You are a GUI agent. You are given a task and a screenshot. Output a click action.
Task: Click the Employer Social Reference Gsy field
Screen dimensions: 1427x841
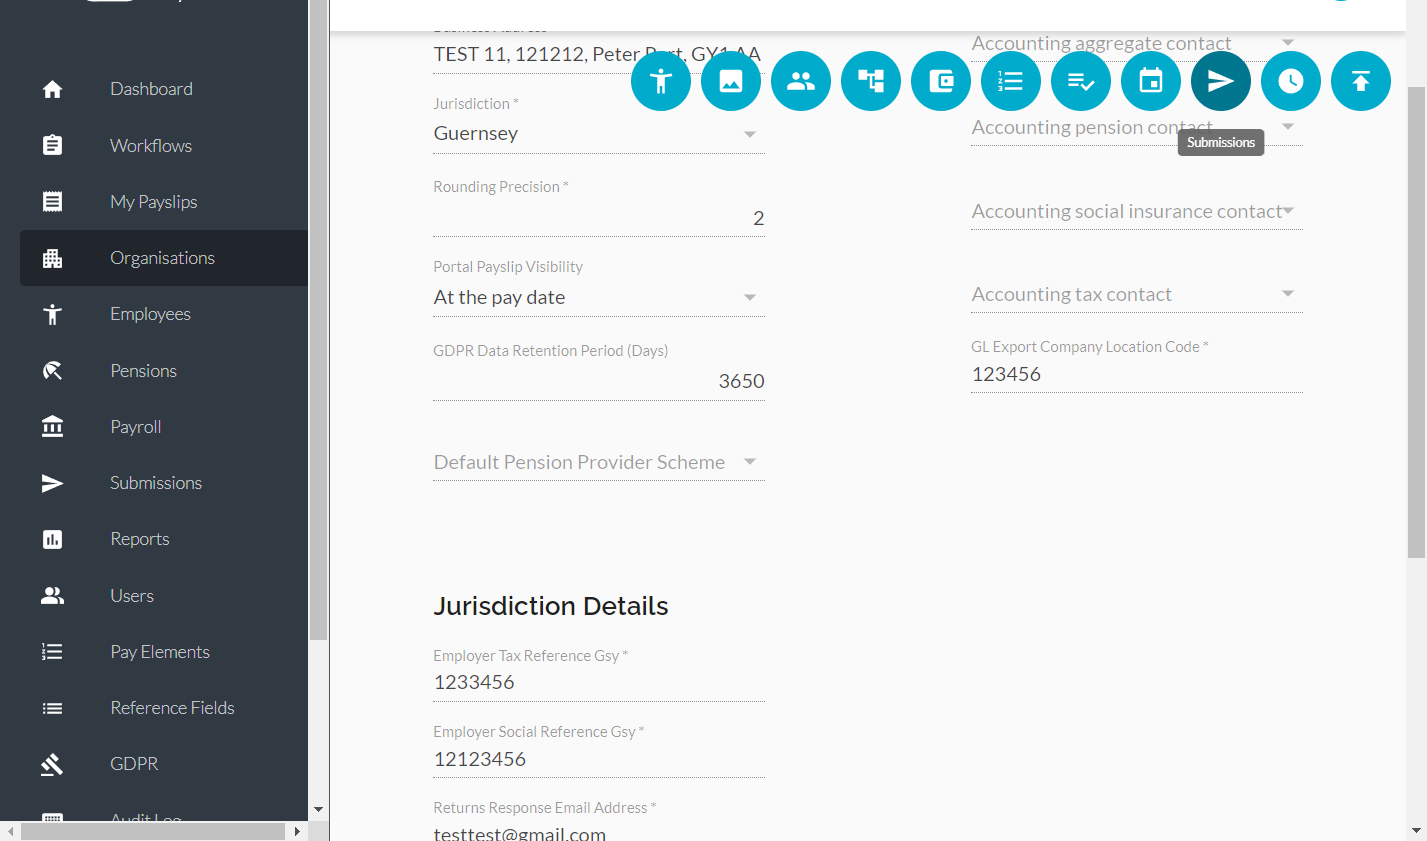click(x=599, y=759)
